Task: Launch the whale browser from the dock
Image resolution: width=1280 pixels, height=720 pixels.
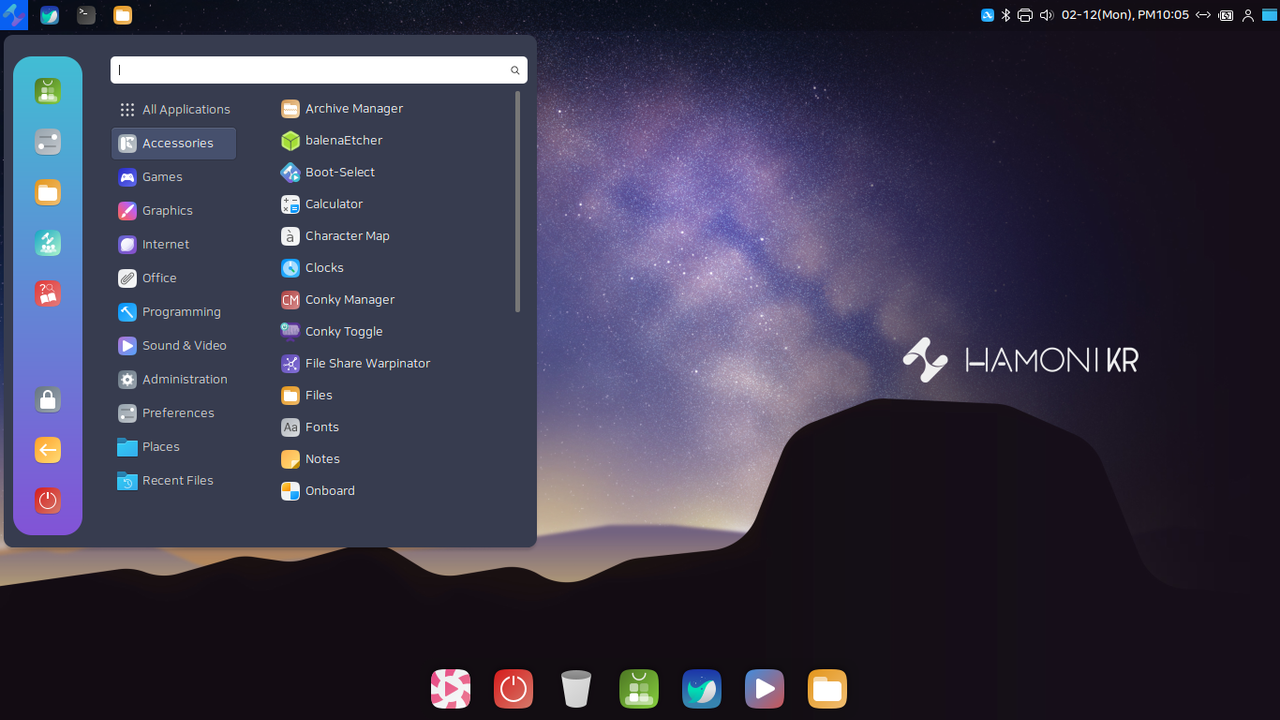Action: [x=702, y=689]
